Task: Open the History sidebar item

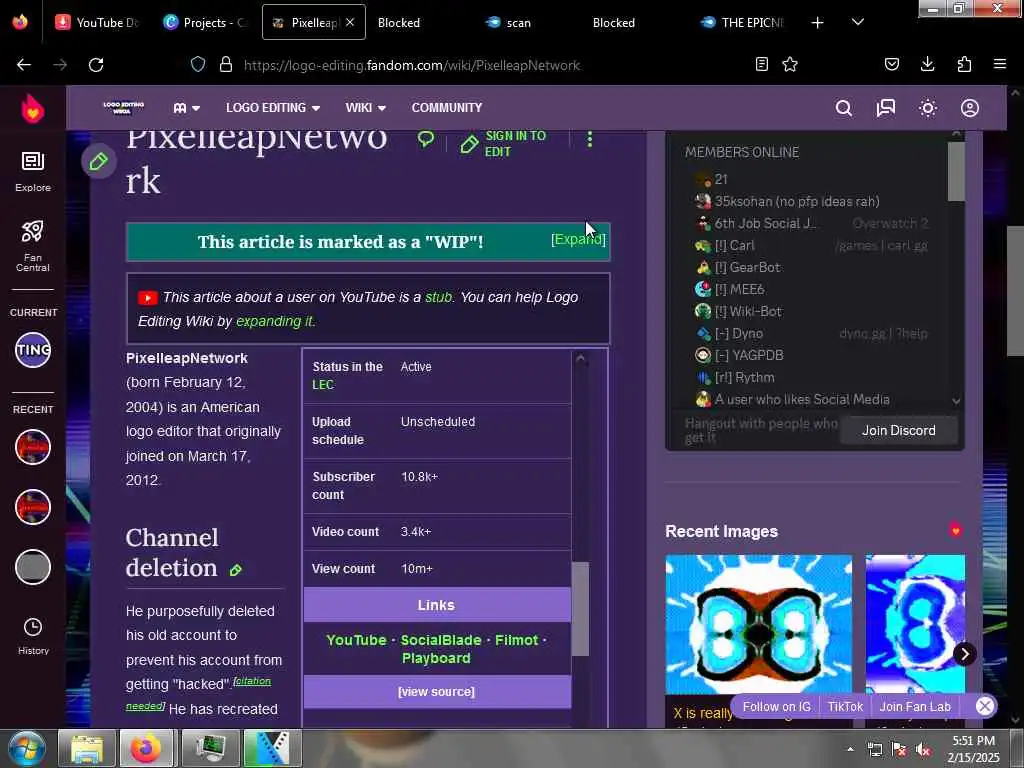Action: tap(33, 636)
